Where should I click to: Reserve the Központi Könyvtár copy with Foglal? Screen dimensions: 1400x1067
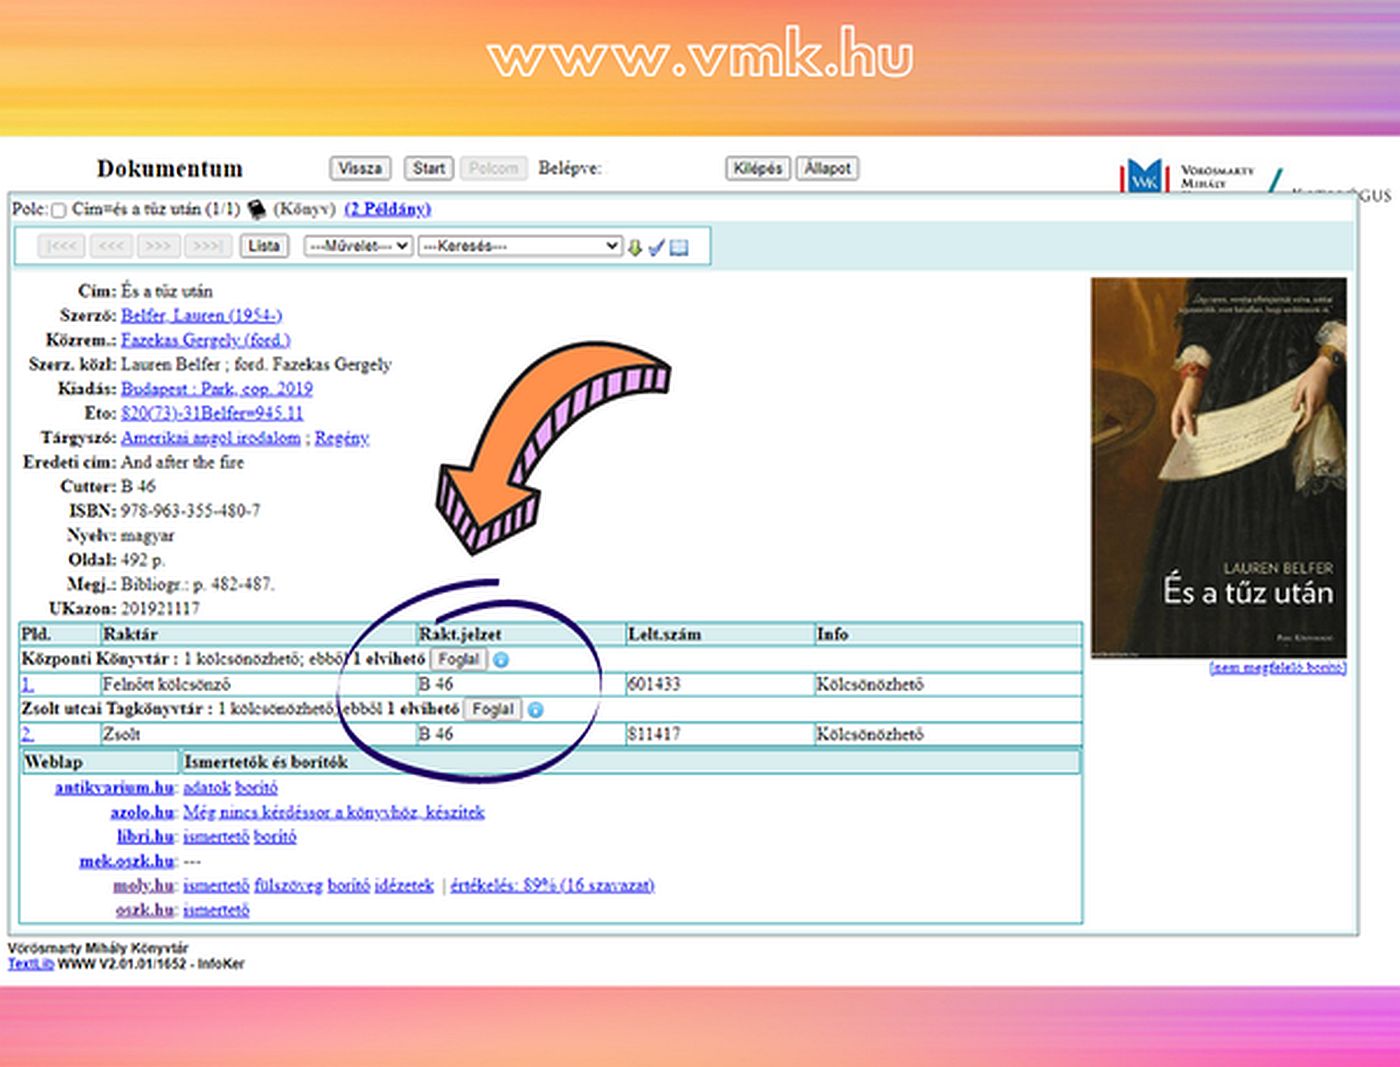point(459,659)
